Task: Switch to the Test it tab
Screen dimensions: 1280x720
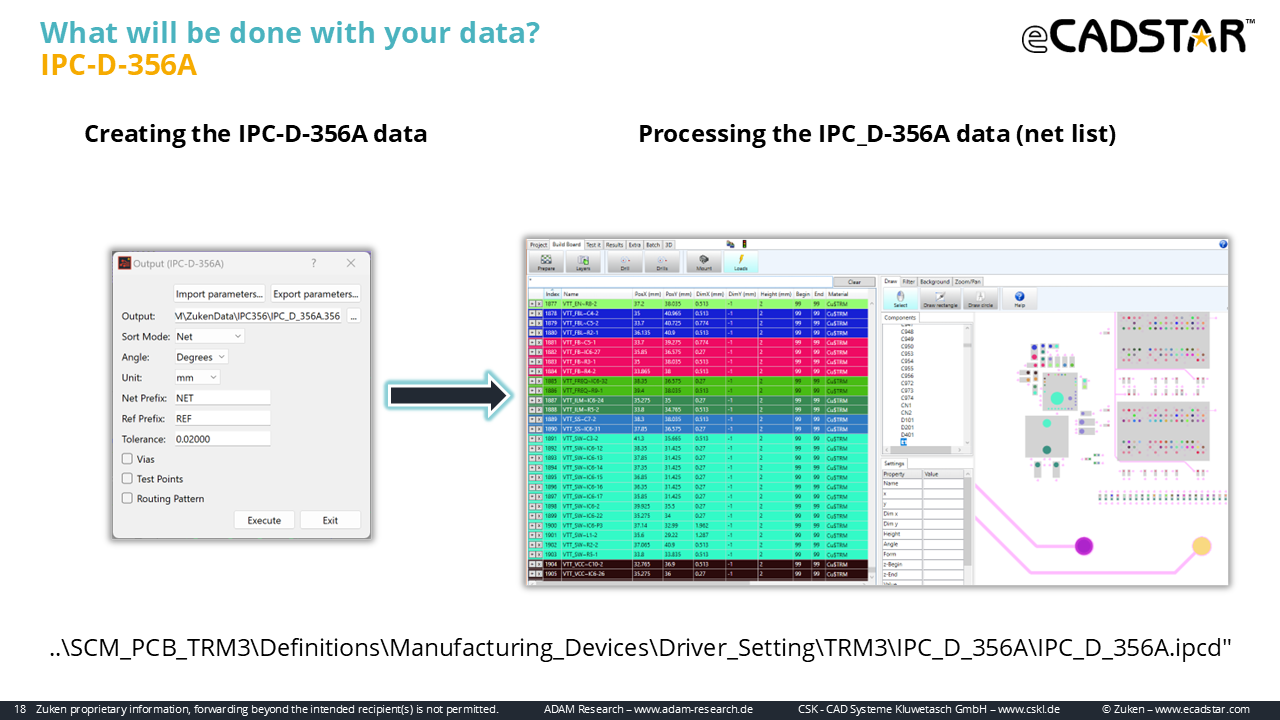Action: click(593, 244)
